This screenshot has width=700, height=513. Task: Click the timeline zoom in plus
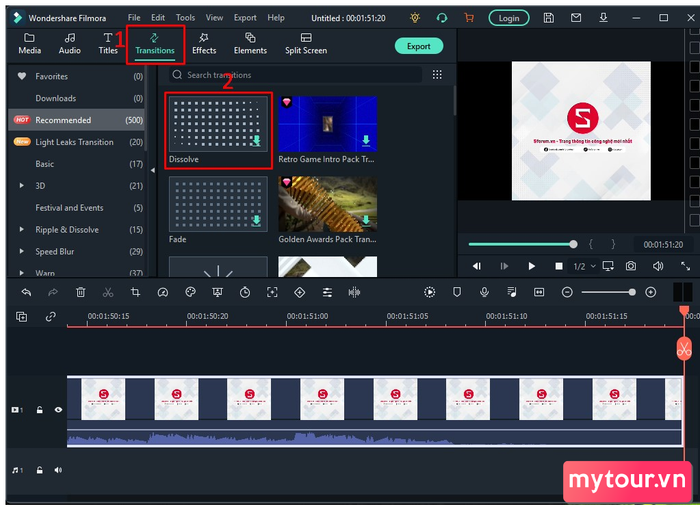[650, 292]
